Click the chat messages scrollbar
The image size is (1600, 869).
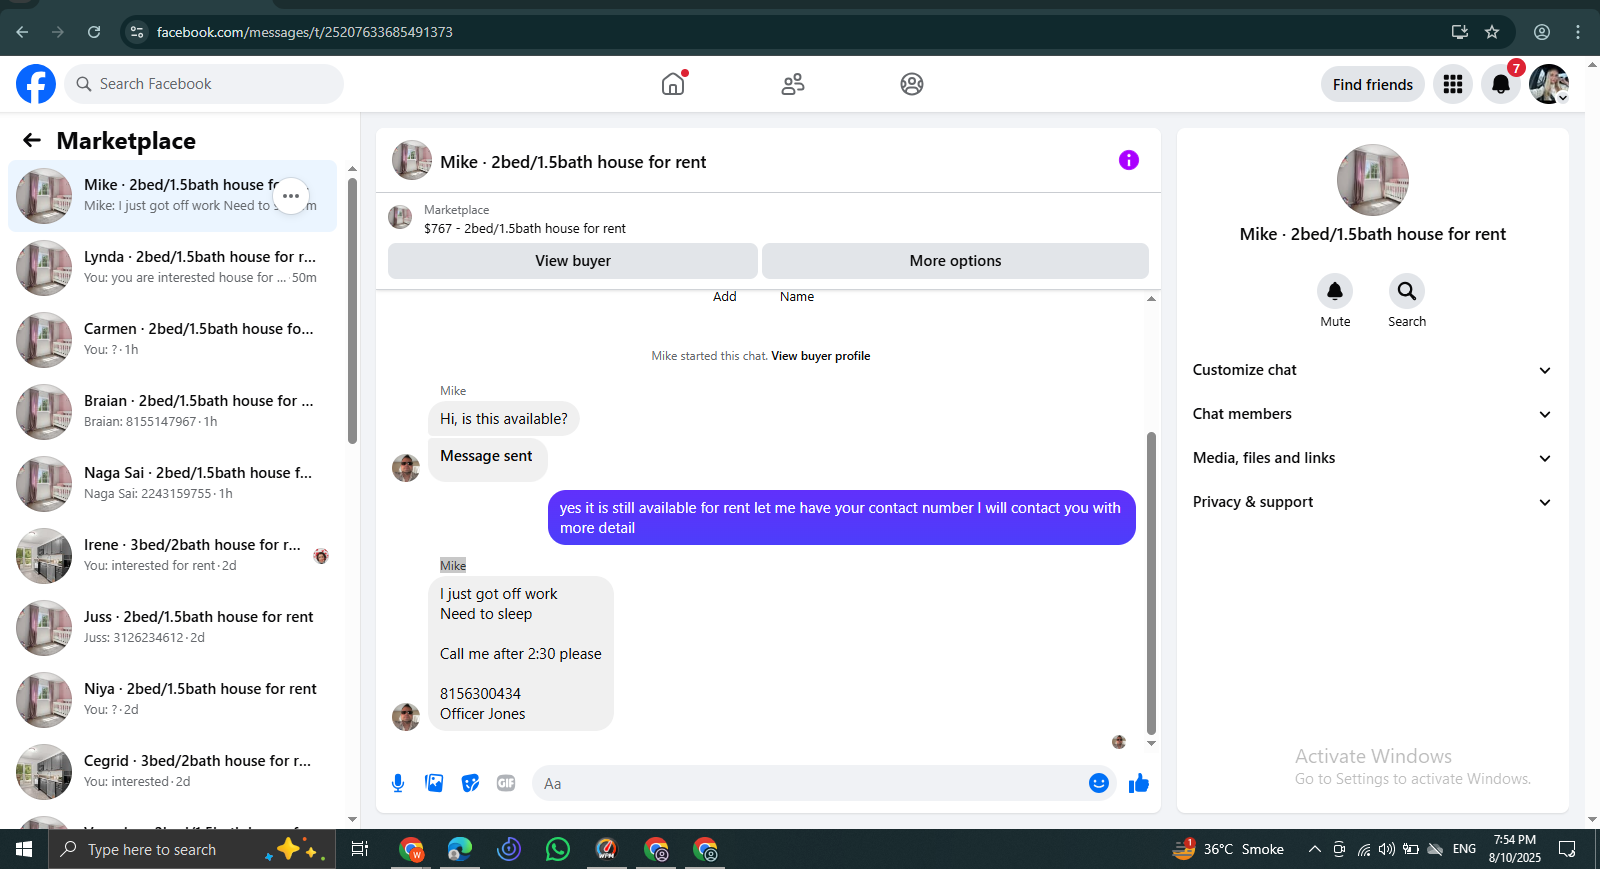(x=1151, y=584)
